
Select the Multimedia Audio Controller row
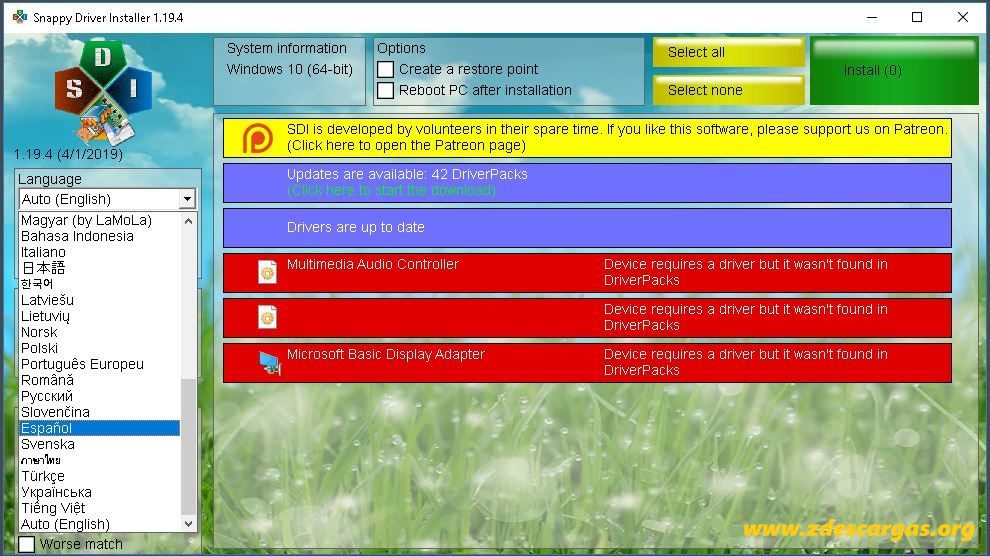point(587,273)
